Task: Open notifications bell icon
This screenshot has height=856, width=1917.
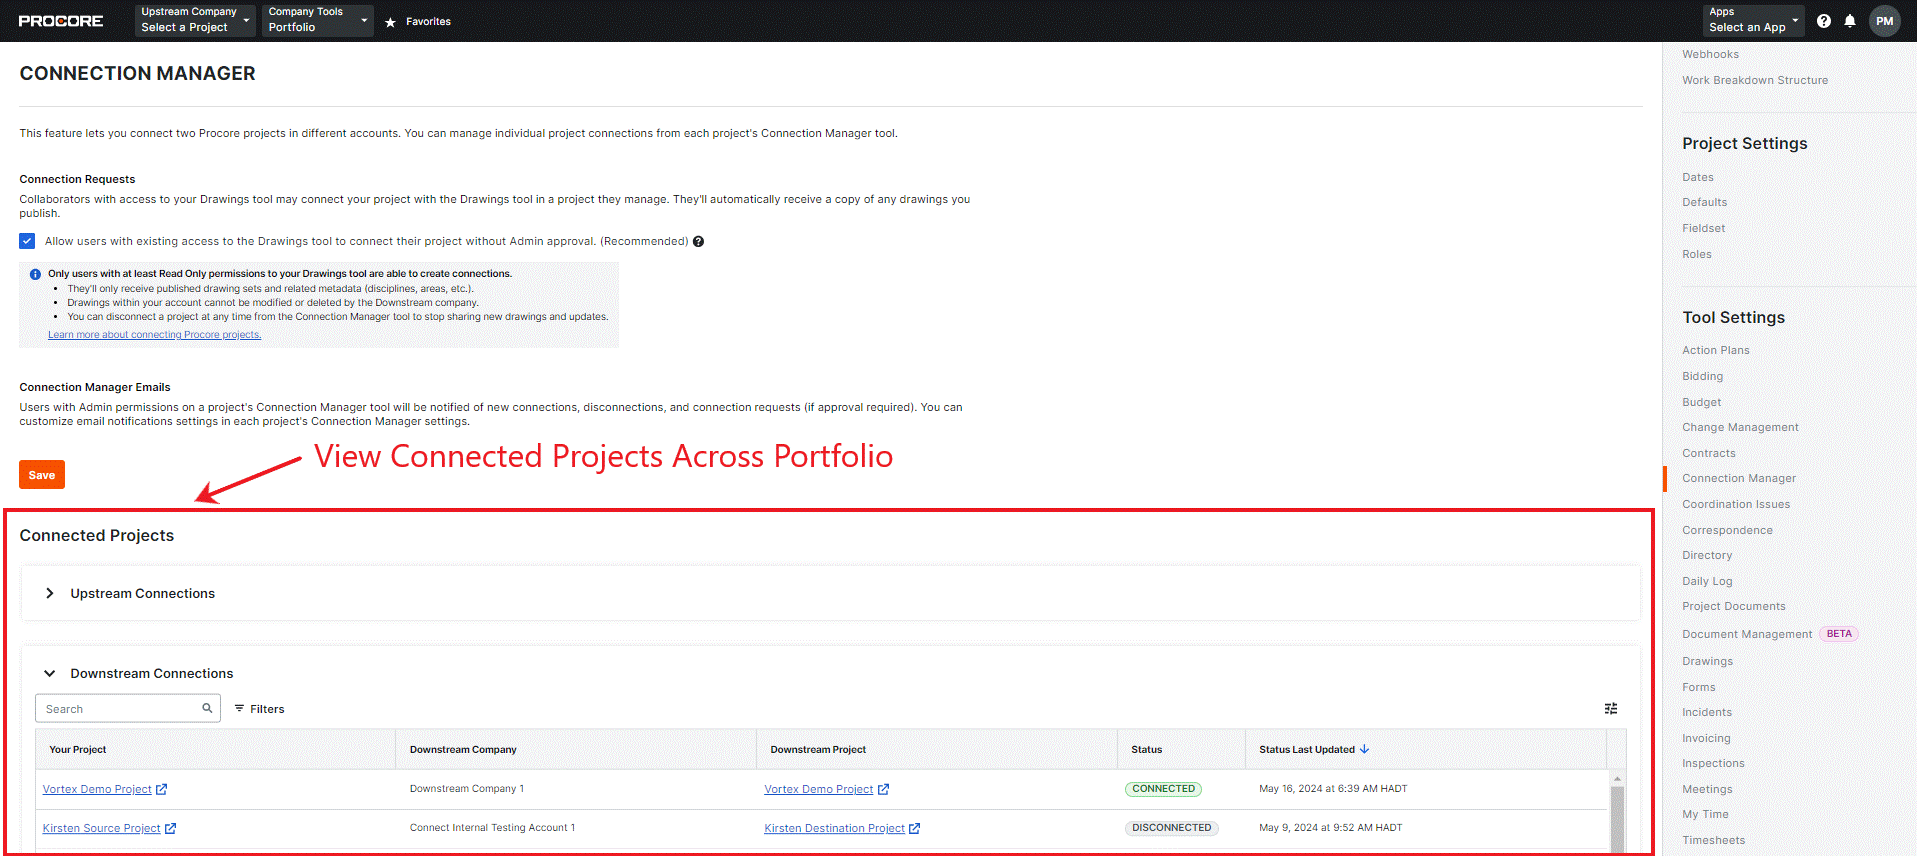Action: pyautogui.click(x=1850, y=21)
